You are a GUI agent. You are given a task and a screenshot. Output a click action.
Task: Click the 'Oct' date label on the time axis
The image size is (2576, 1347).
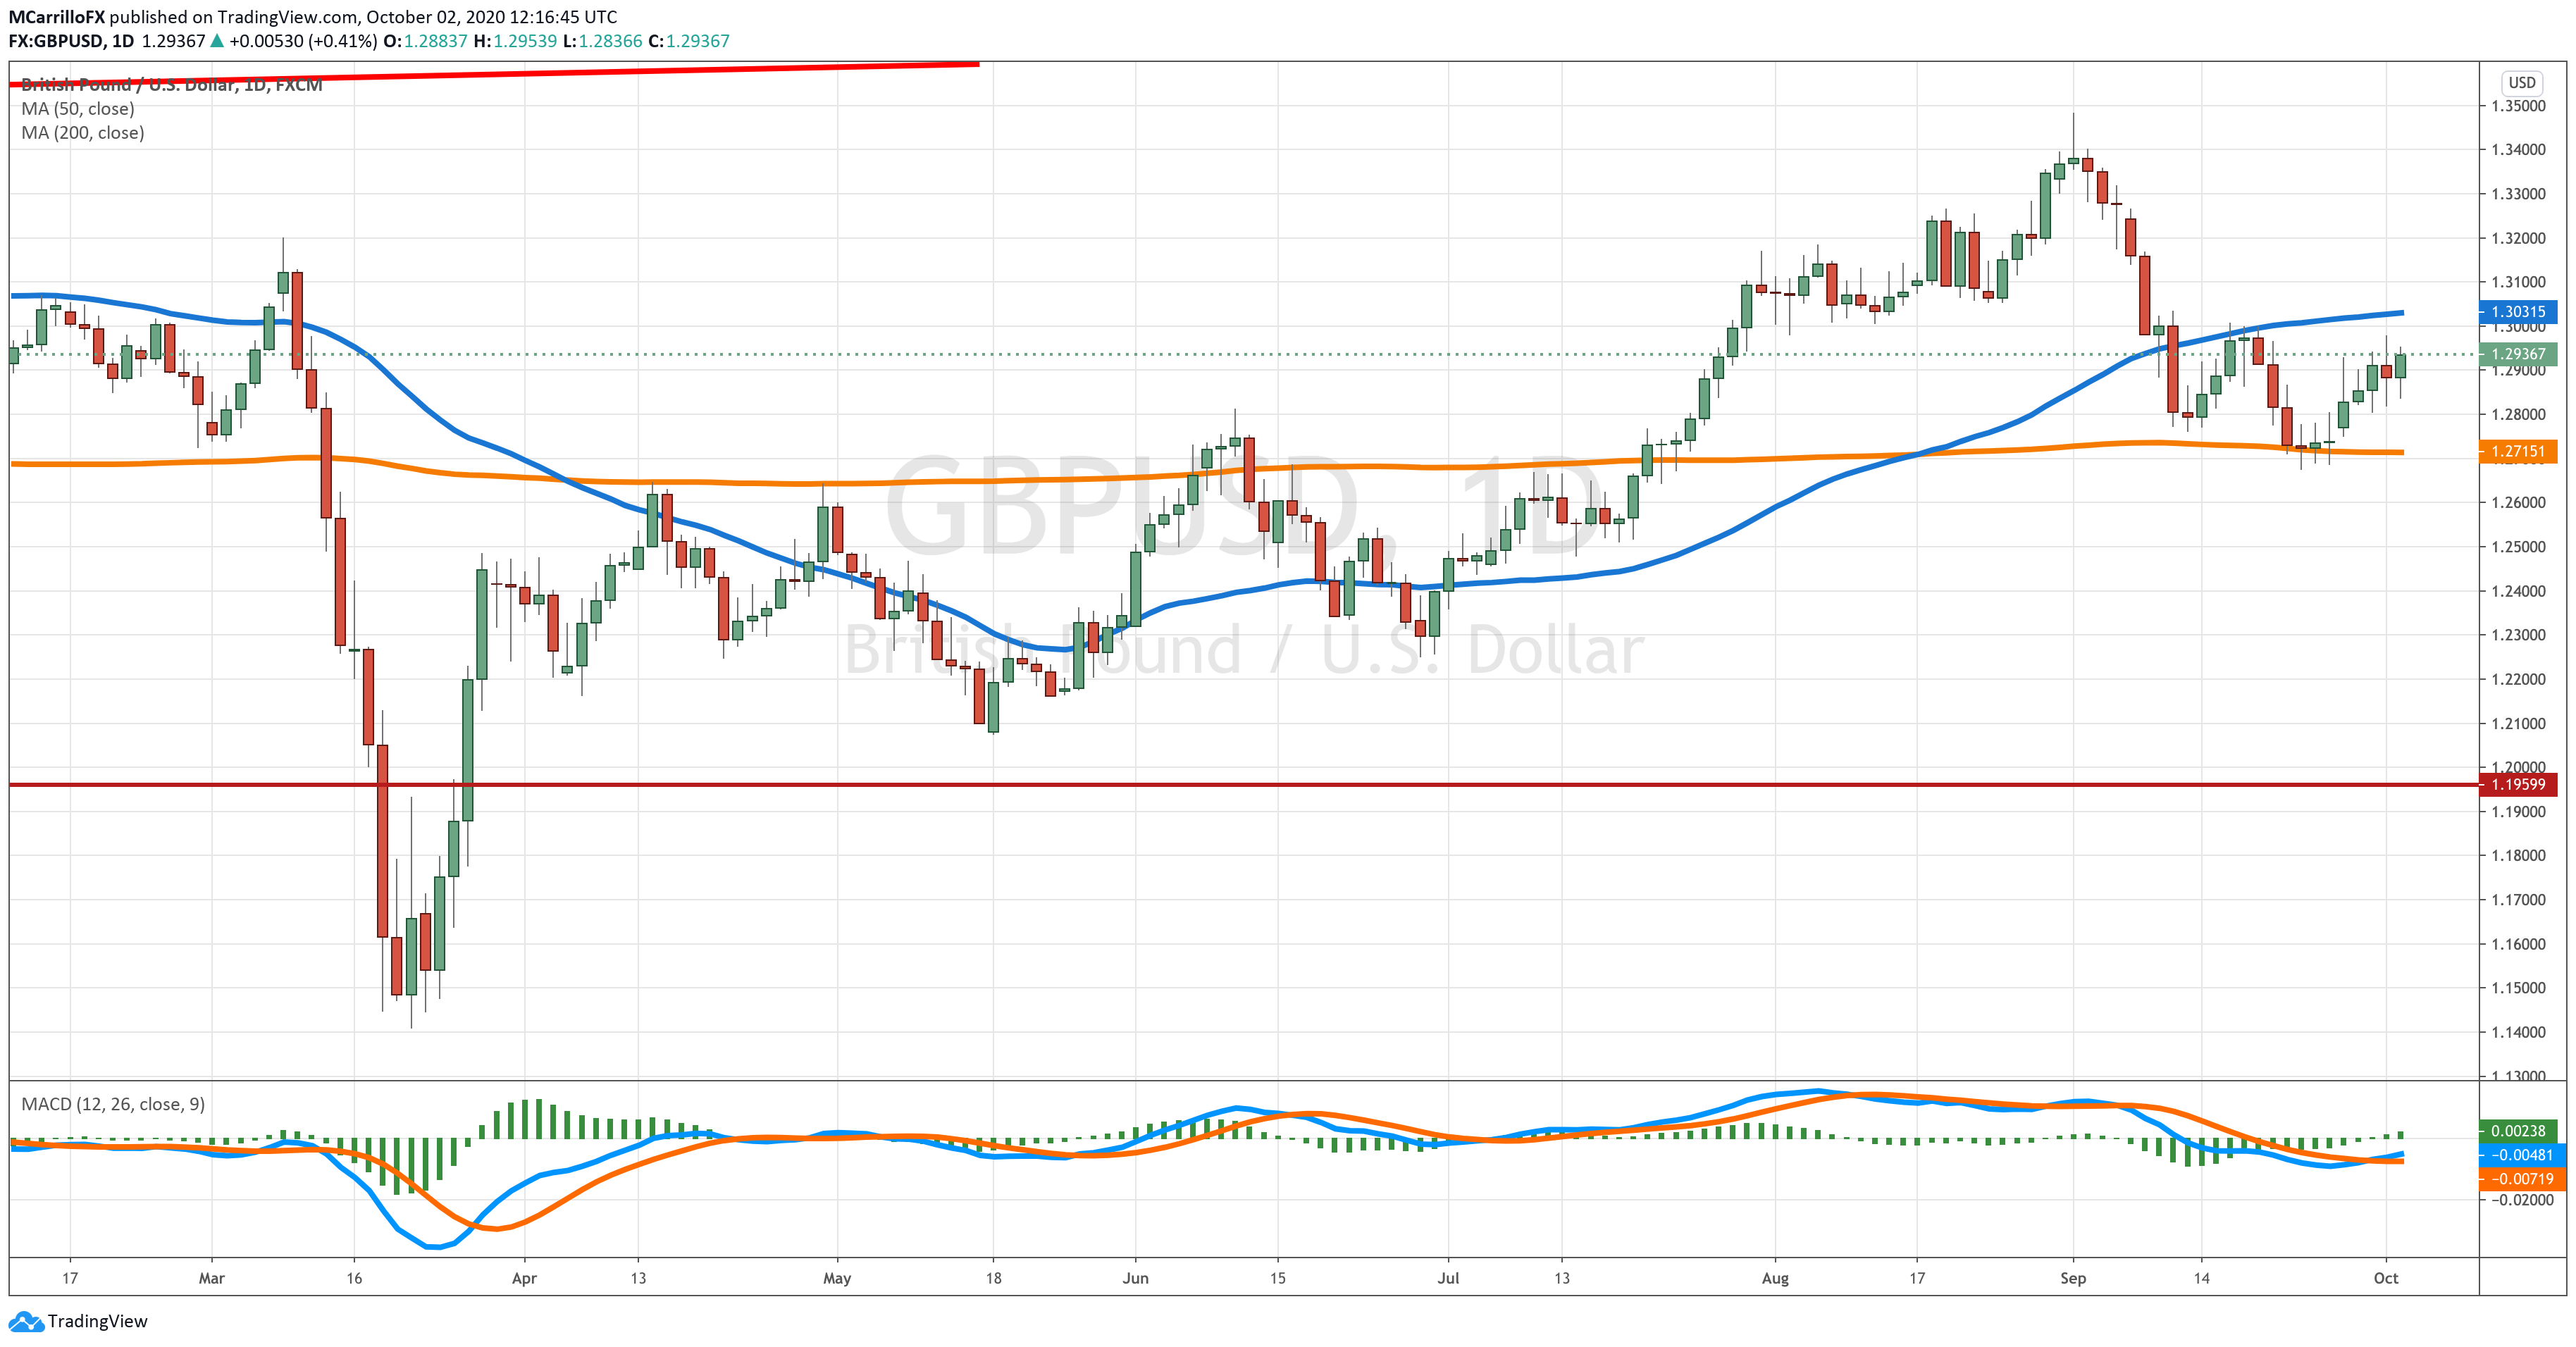click(x=2386, y=1278)
